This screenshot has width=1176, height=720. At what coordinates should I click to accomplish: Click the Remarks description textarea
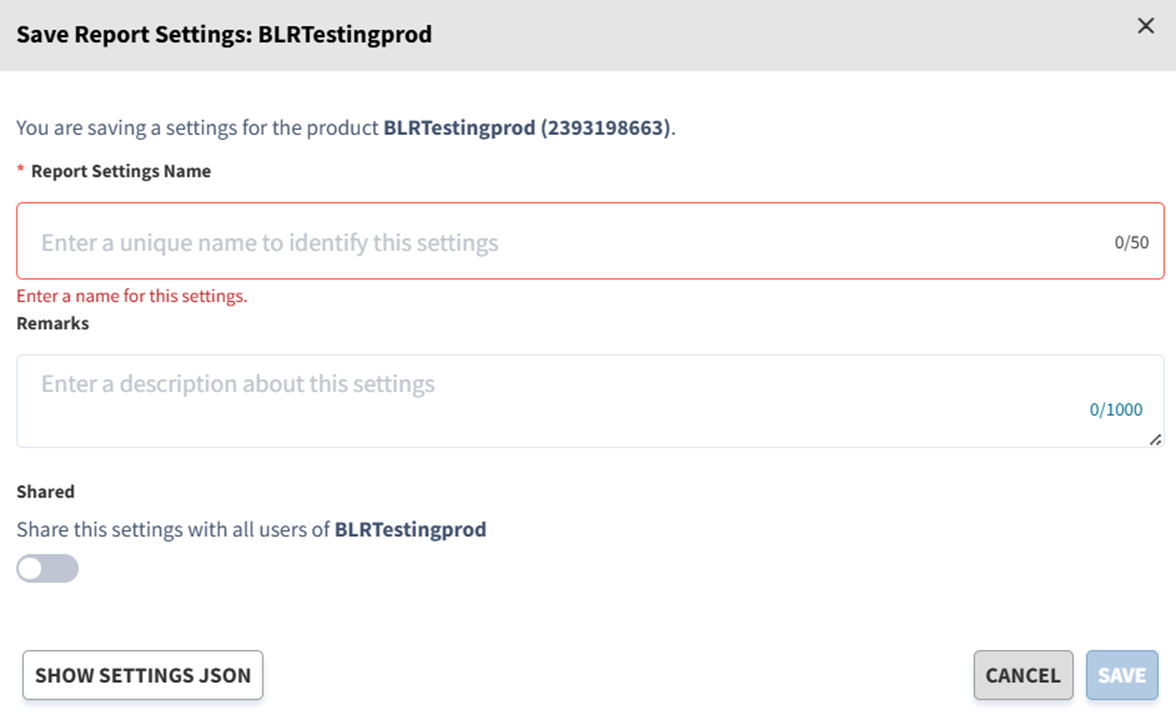click(500, 400)
